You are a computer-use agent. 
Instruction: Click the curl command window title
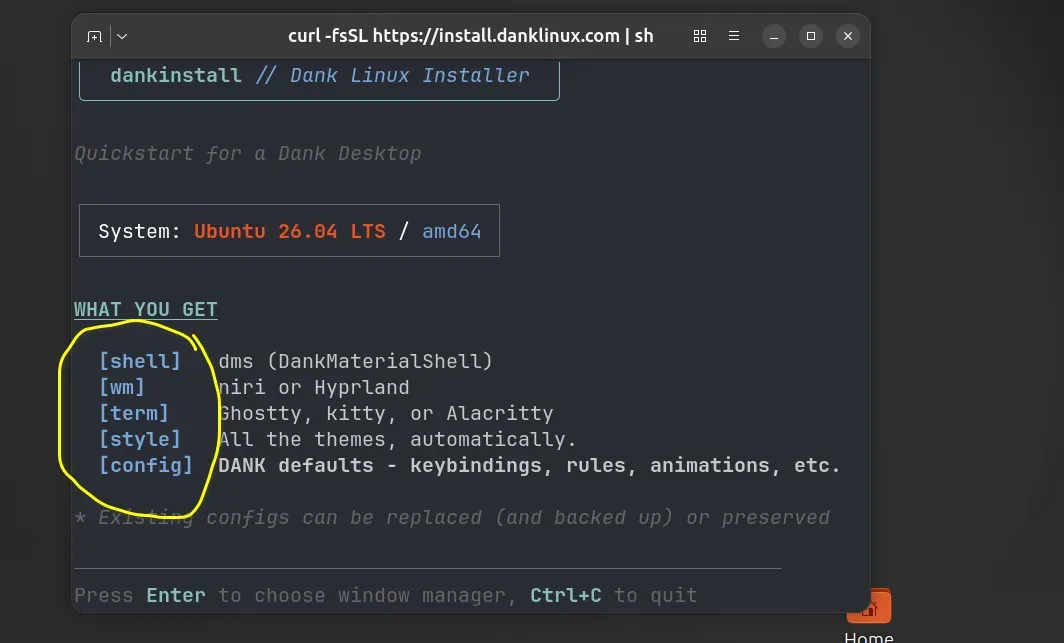470,36
